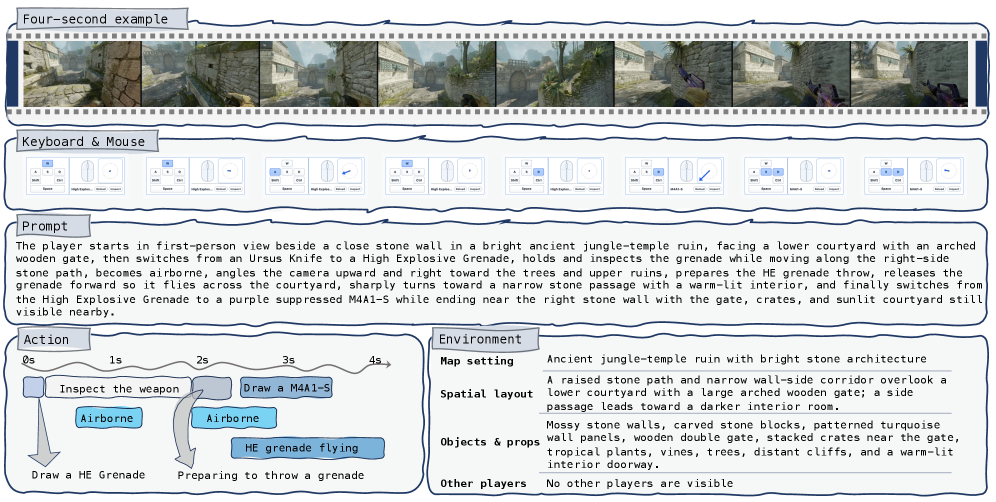Select the Keyboard & Mouse section label
The height and width of the screenshot is (502, 996).
point(88,142)
